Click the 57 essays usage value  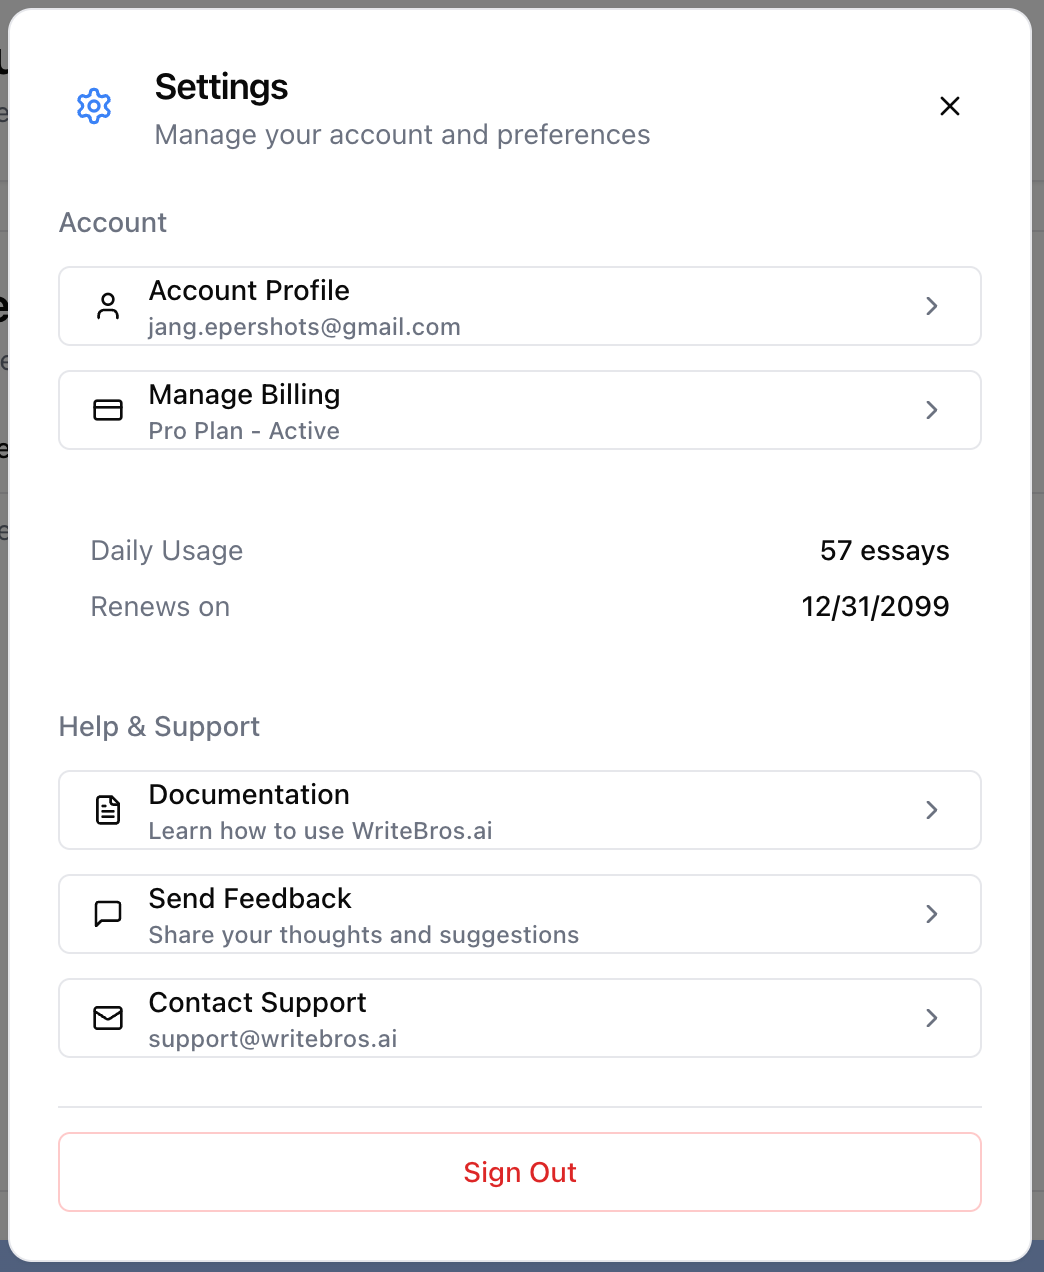[885, 551]
